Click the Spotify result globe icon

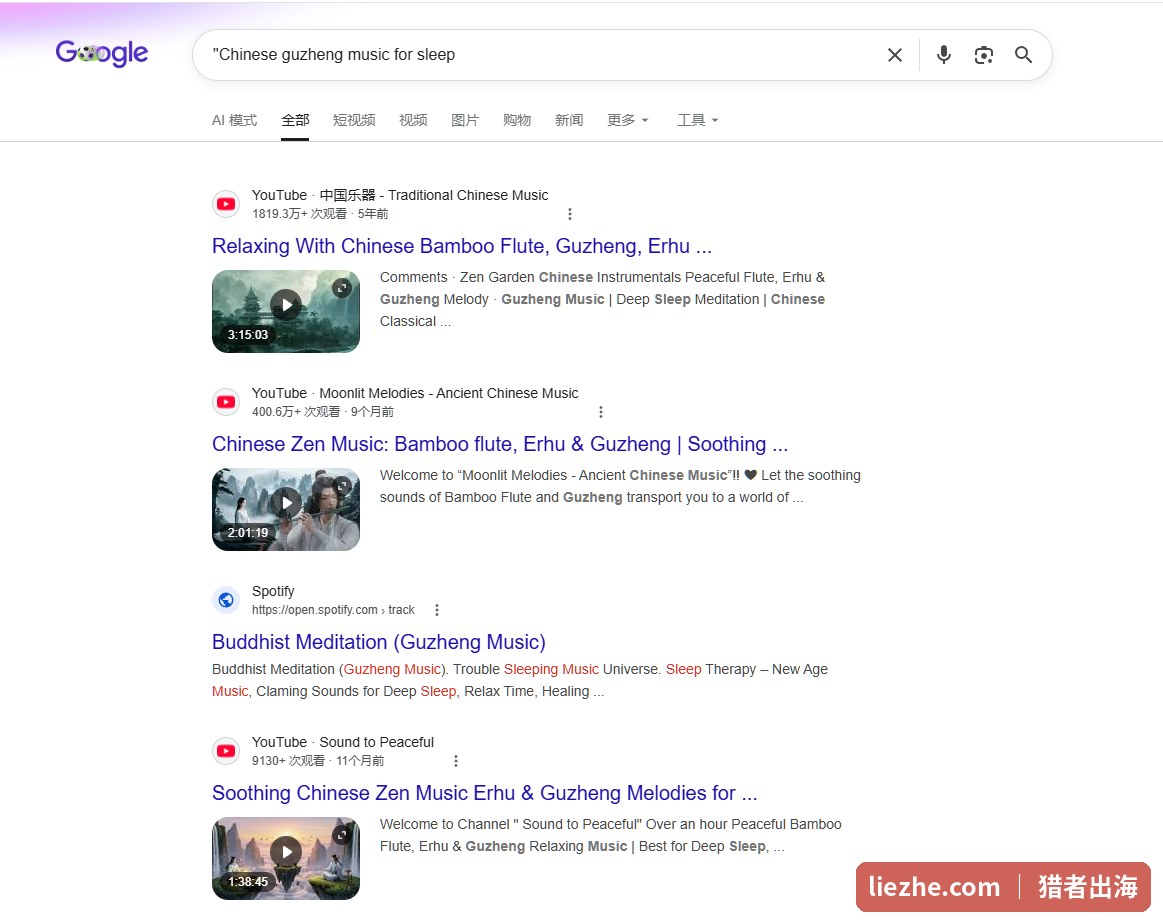(x=226, y=600)
